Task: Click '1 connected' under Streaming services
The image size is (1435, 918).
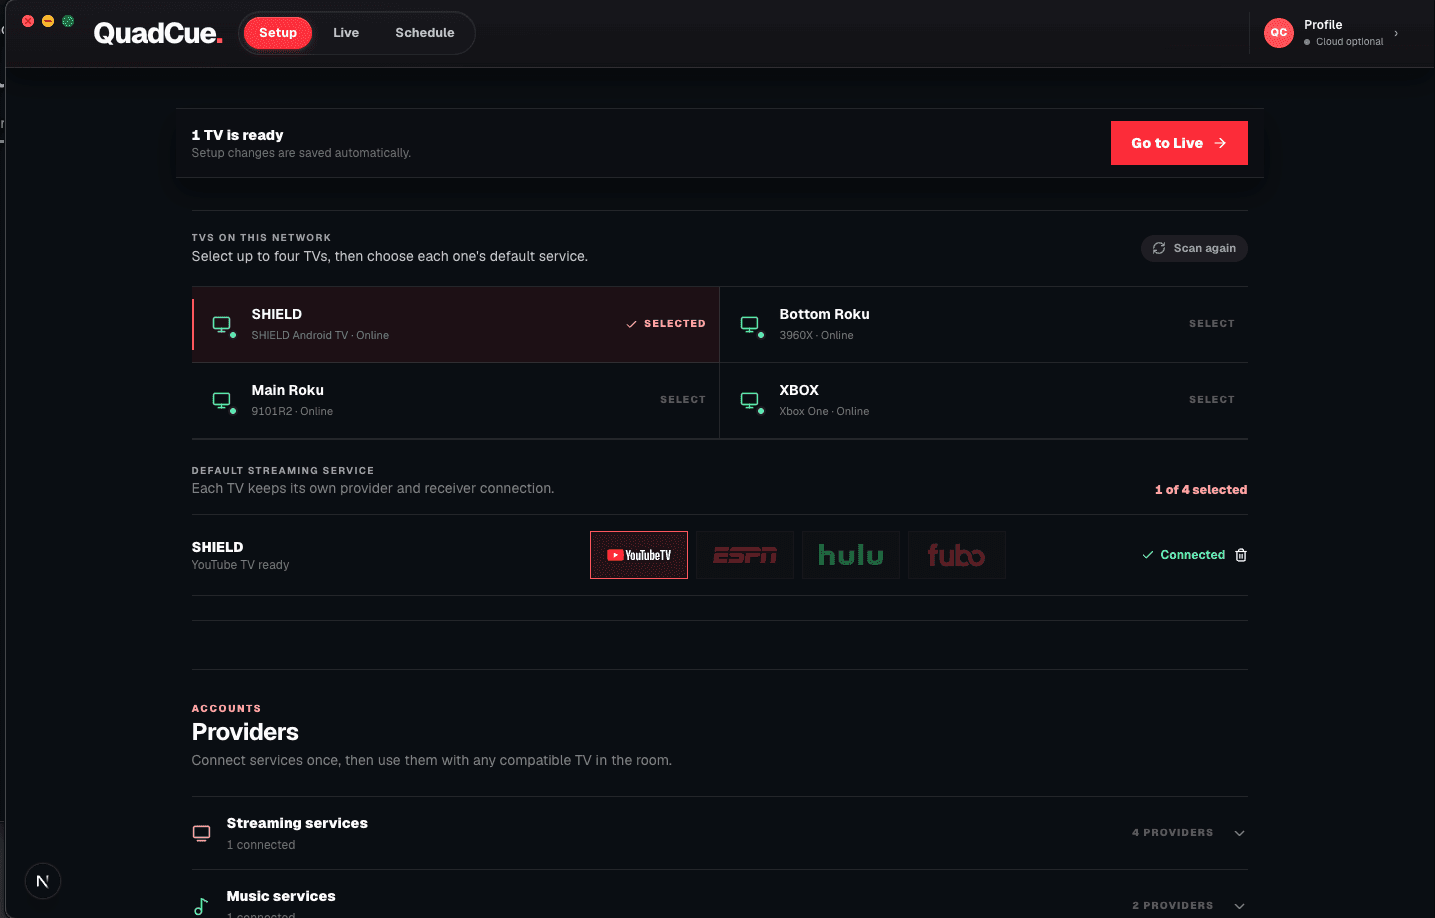Action: click(x=261, y=845)
